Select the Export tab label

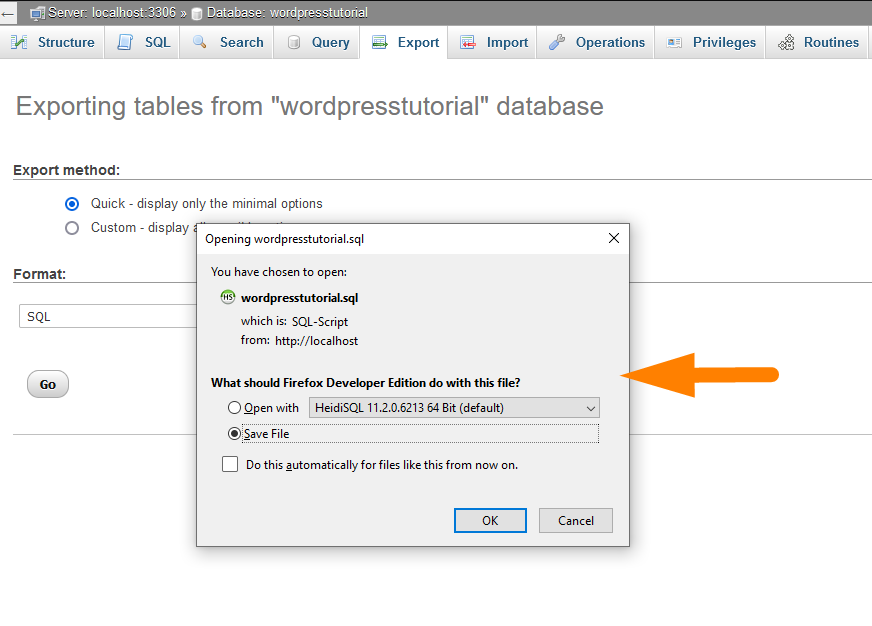coord(418,42)
